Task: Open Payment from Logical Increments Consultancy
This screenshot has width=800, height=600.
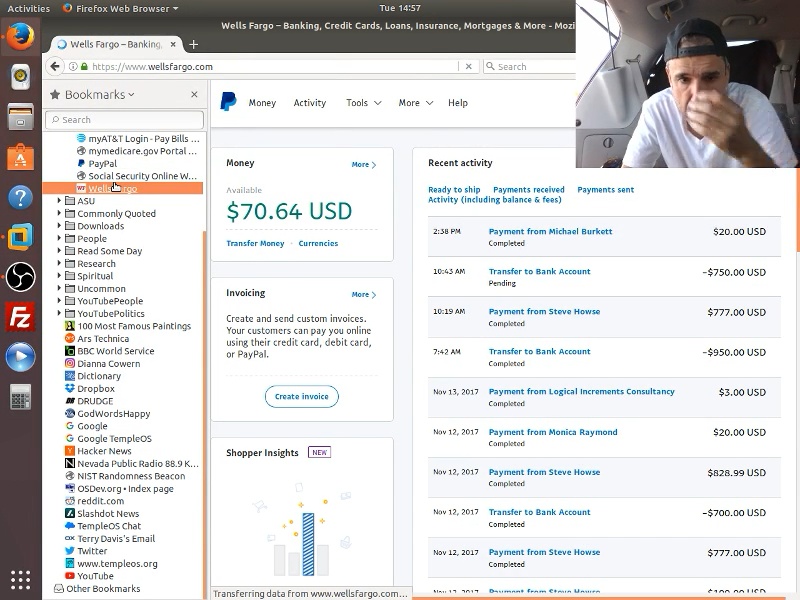Action: (x=582, y=391)
